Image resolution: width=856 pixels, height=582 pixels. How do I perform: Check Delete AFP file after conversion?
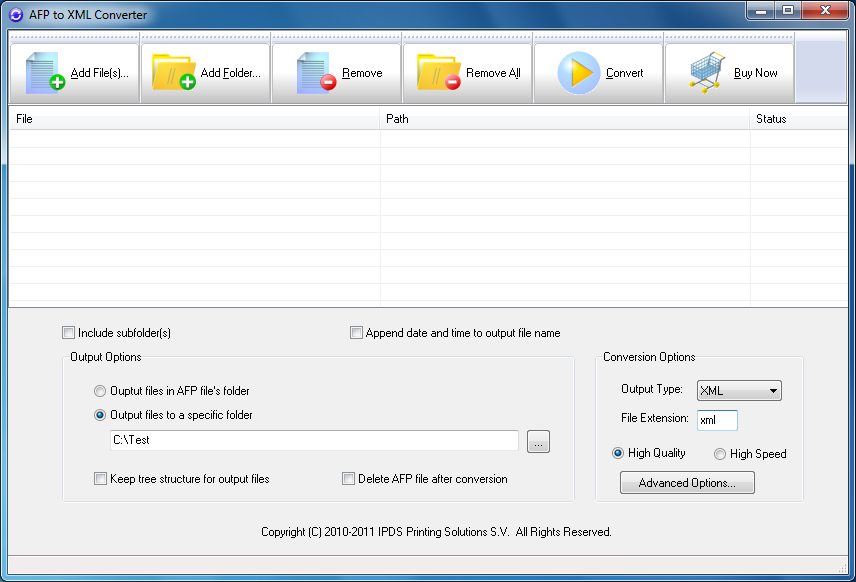tap(347, 478)
